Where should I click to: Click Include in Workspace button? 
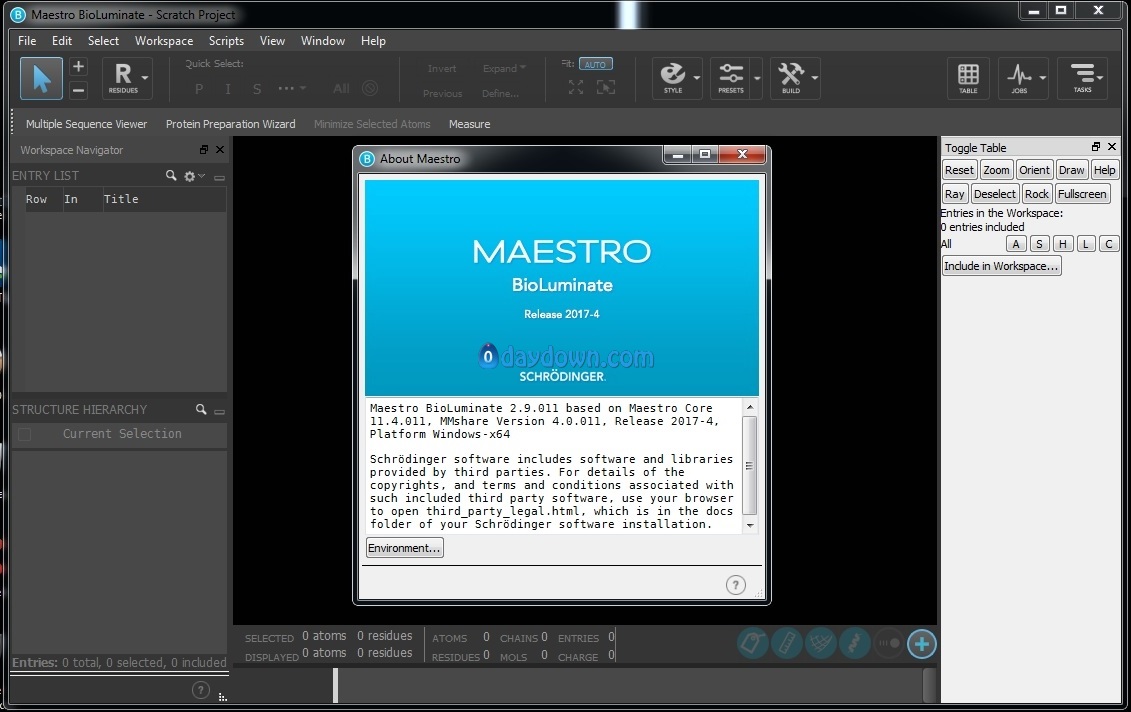[x=1002, y=266]
